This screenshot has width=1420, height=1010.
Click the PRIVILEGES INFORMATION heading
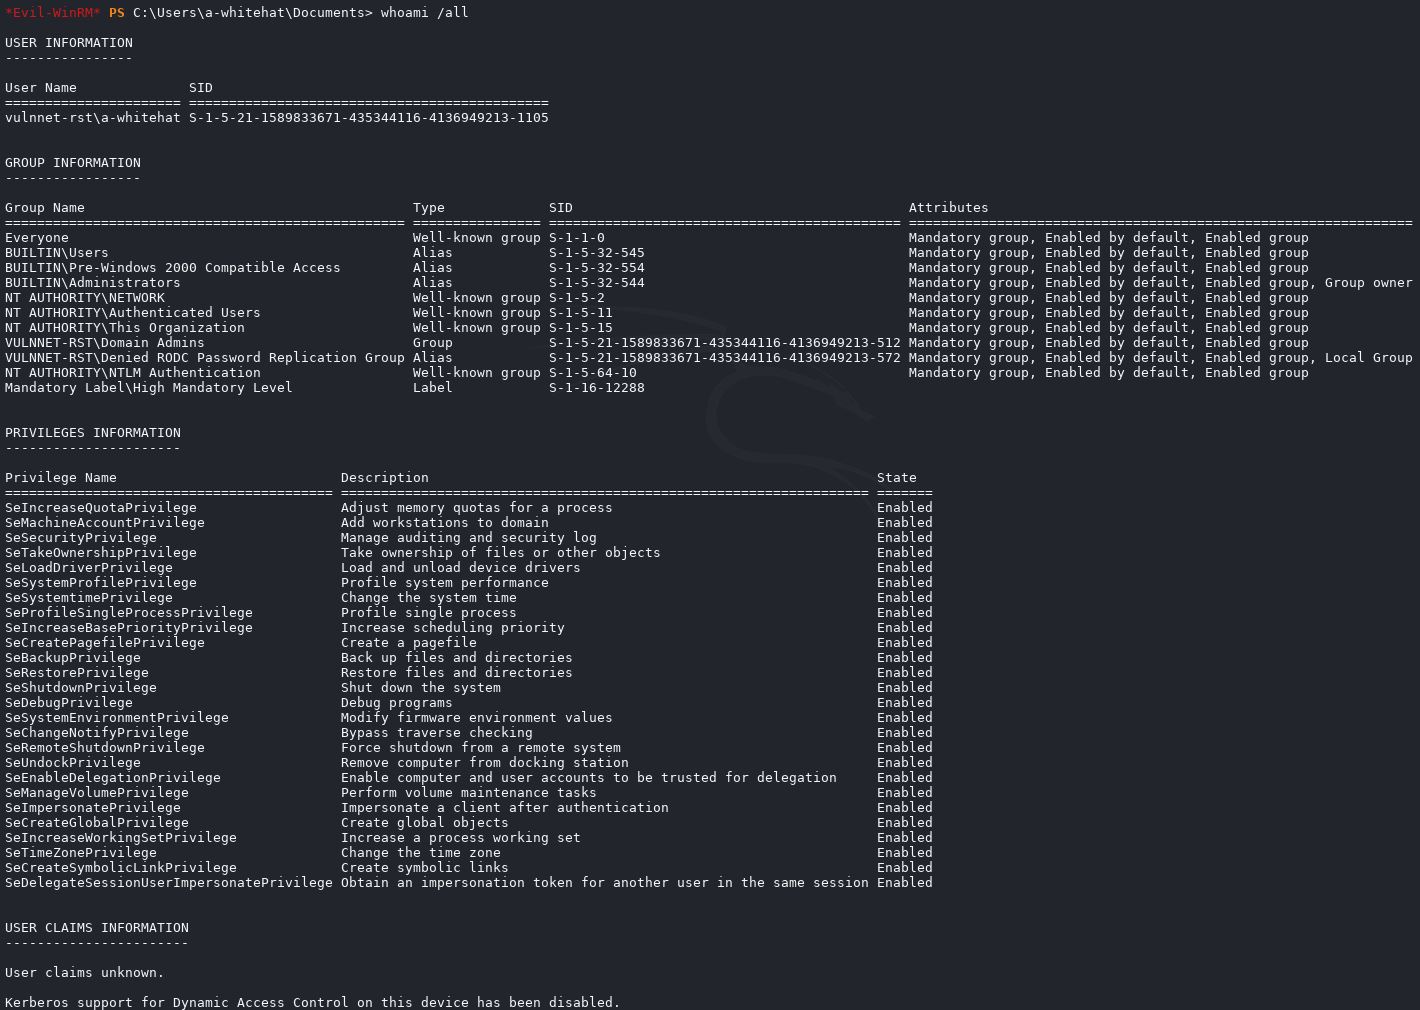[92, 433]
